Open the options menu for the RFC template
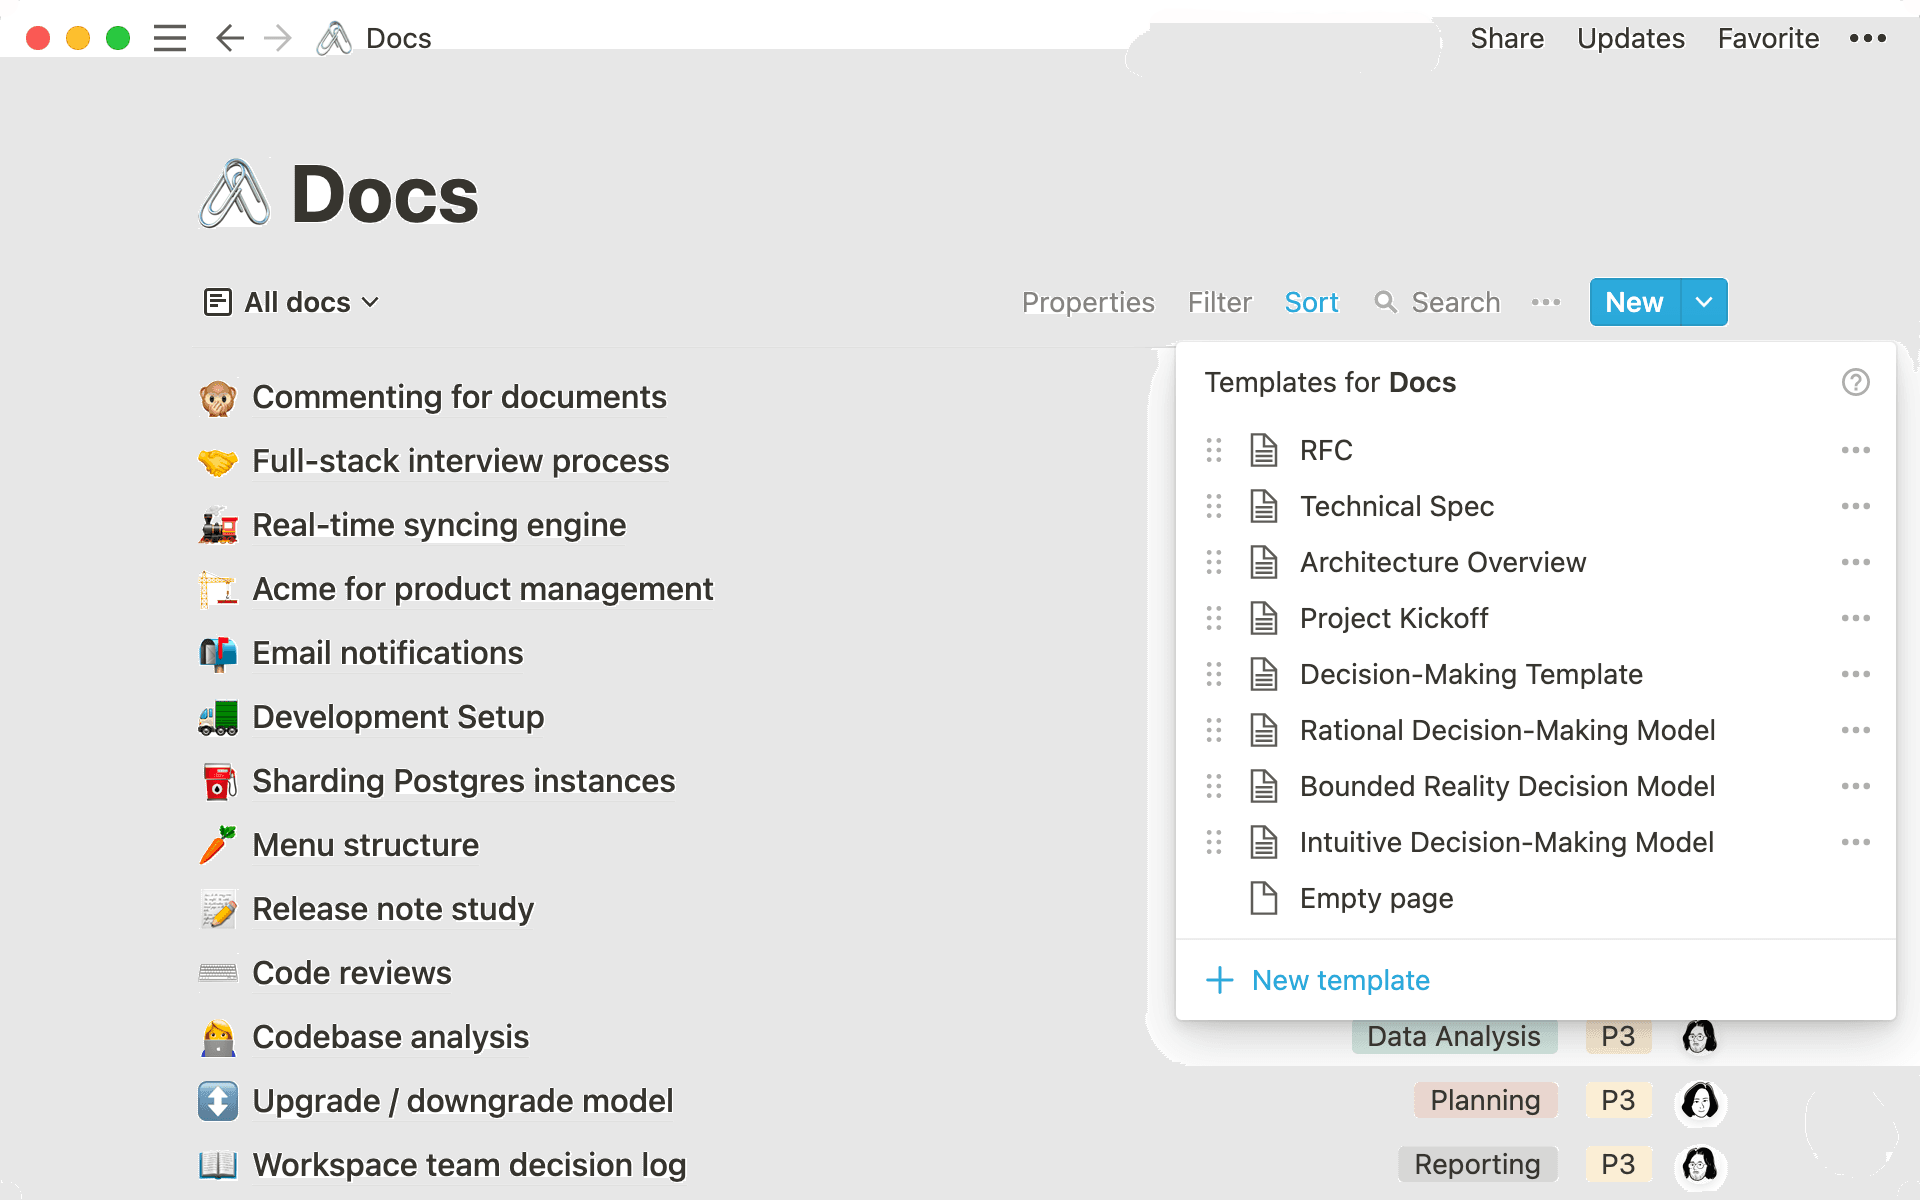Image resolution: width=1920 pixels, height=1200 pixels. pyautogui.click(x=1856, y=450)
